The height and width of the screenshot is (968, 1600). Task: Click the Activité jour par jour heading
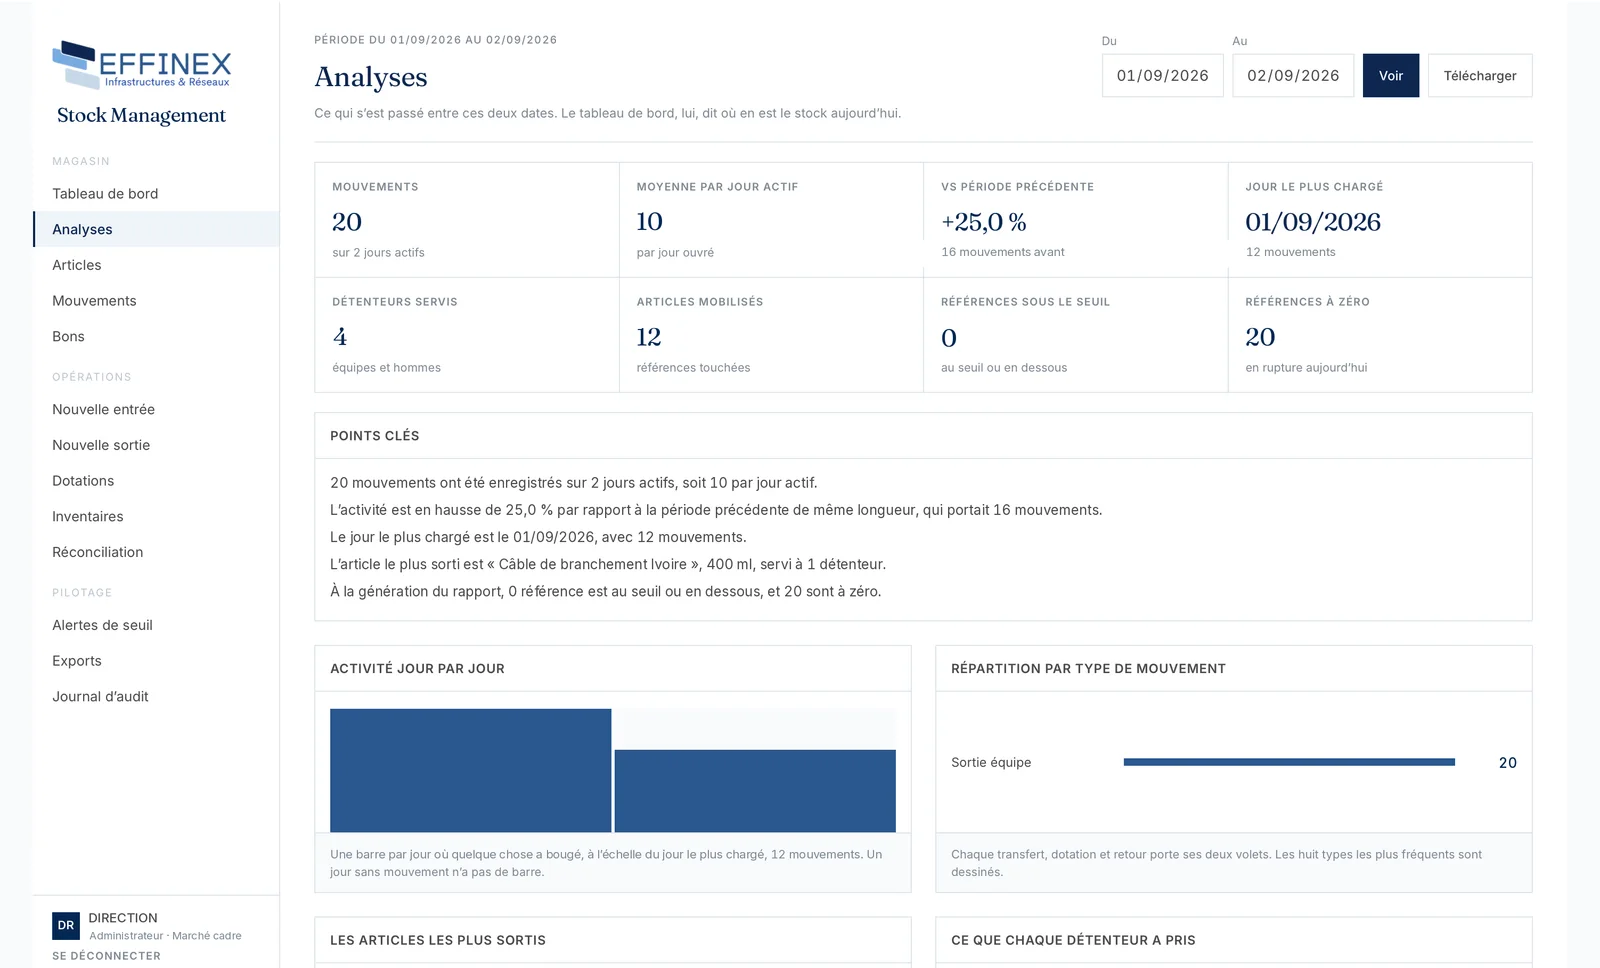[417, 669]
